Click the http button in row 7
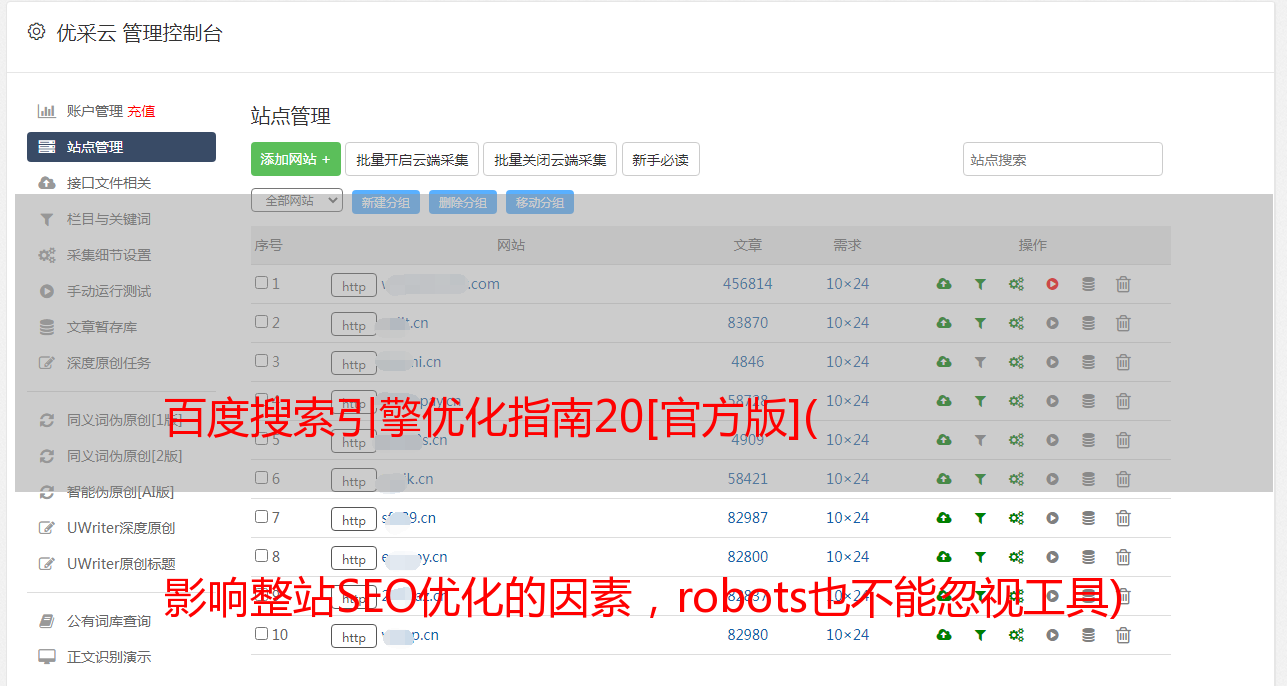Image resolution: width=1287 pixels, height=686 pixels. (354, 520)
